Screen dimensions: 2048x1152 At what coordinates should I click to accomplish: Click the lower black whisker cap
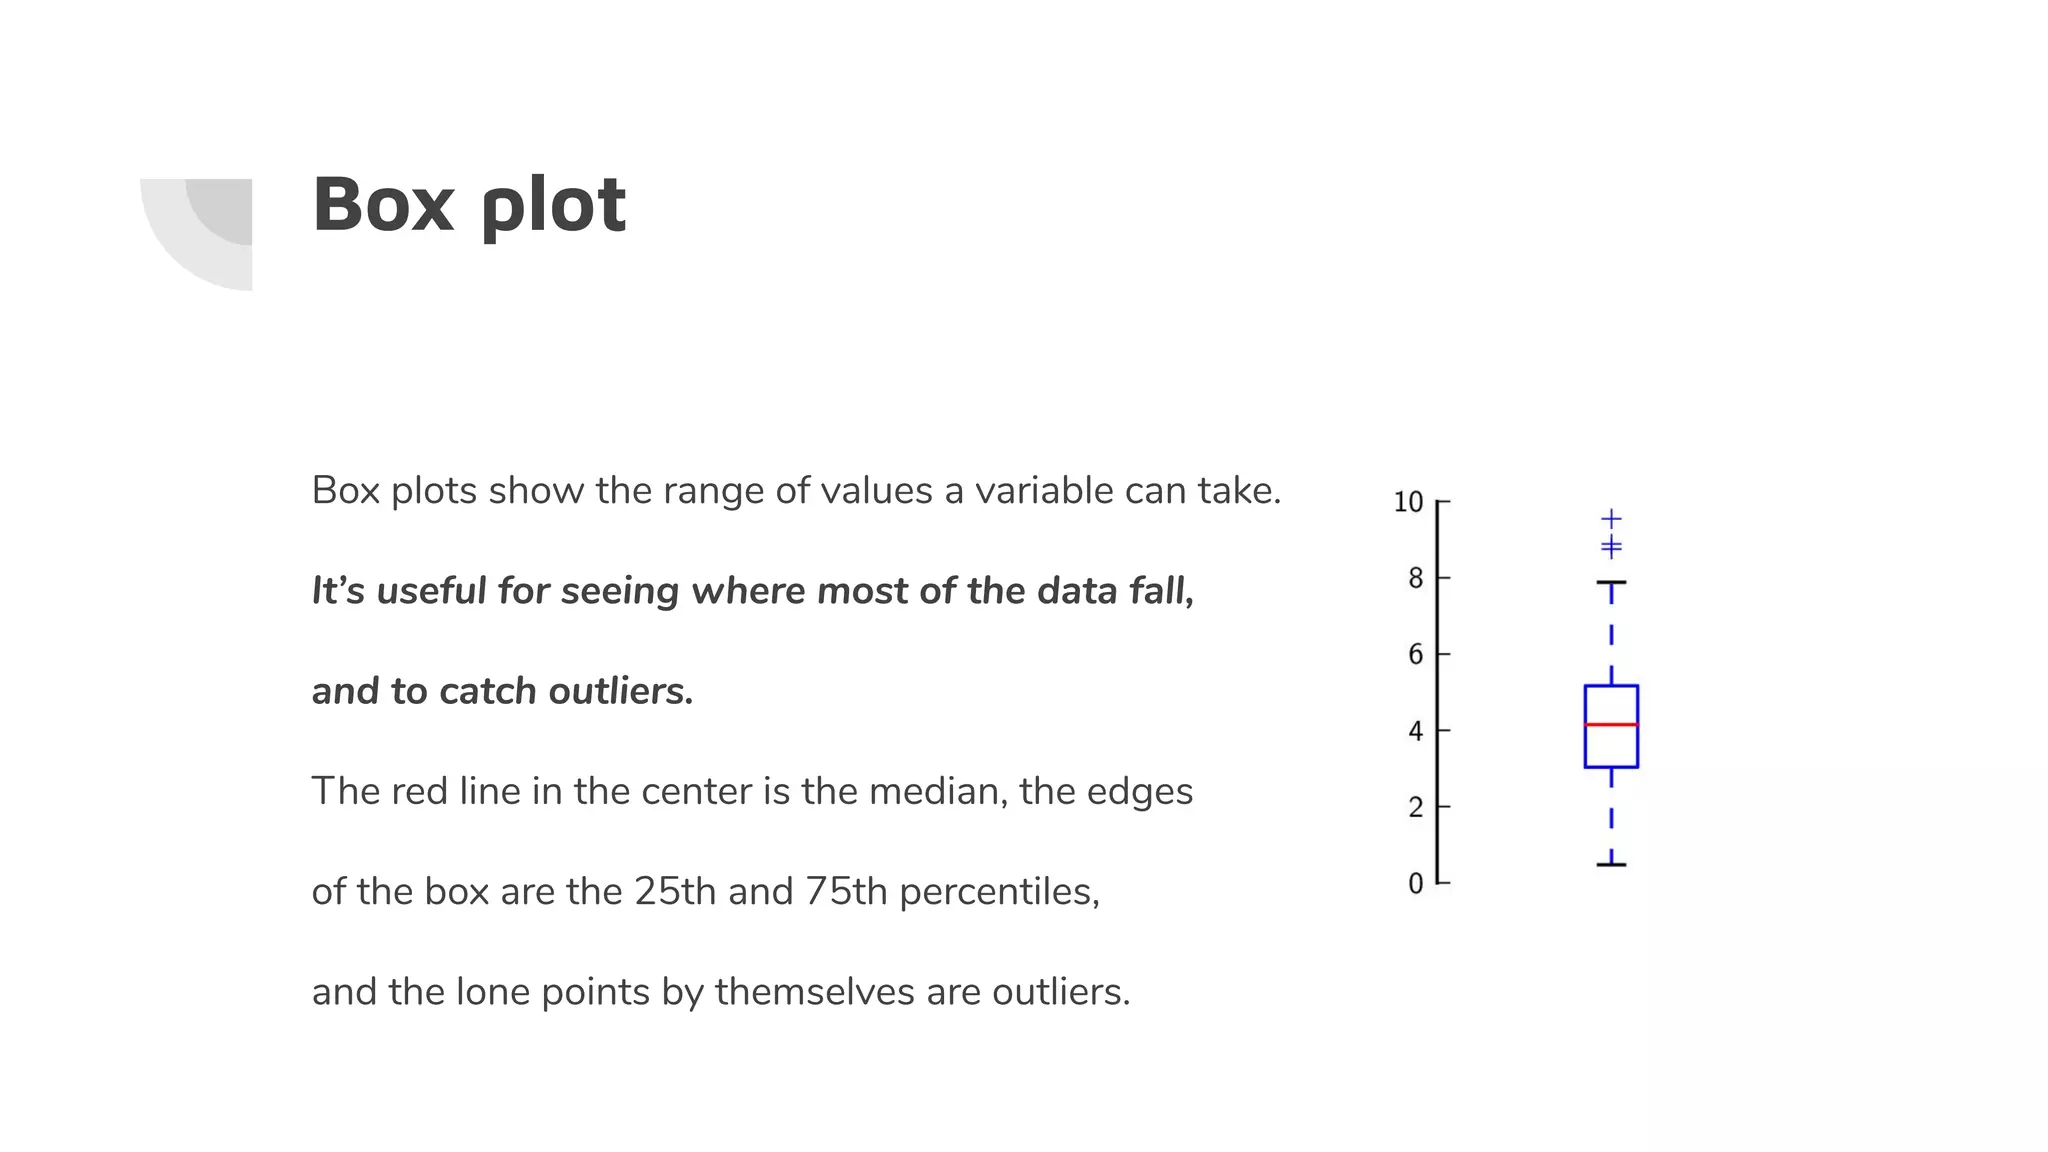click(1611, 864)
